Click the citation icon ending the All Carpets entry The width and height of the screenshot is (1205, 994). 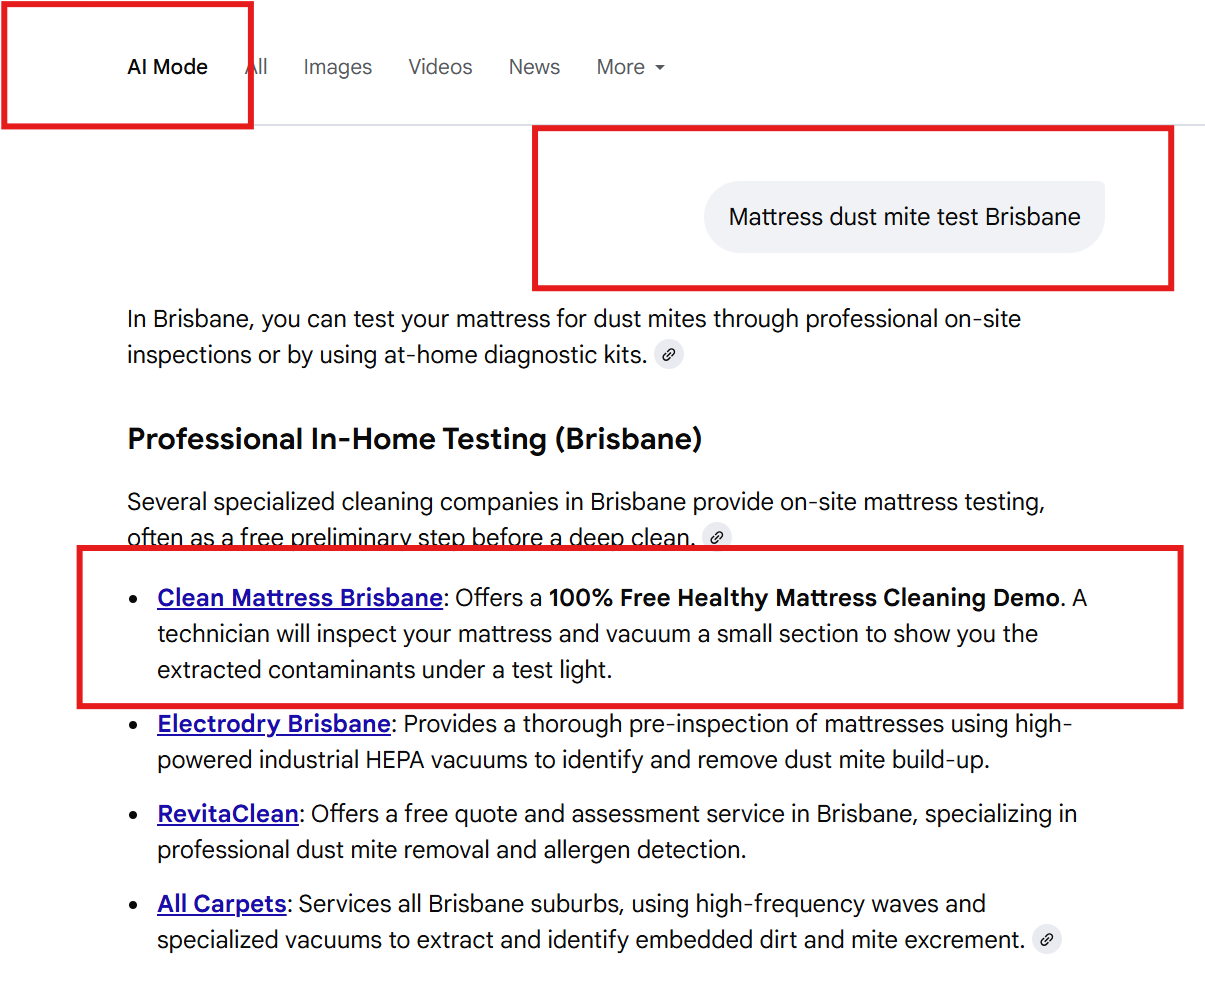[x=1046, y=939]
